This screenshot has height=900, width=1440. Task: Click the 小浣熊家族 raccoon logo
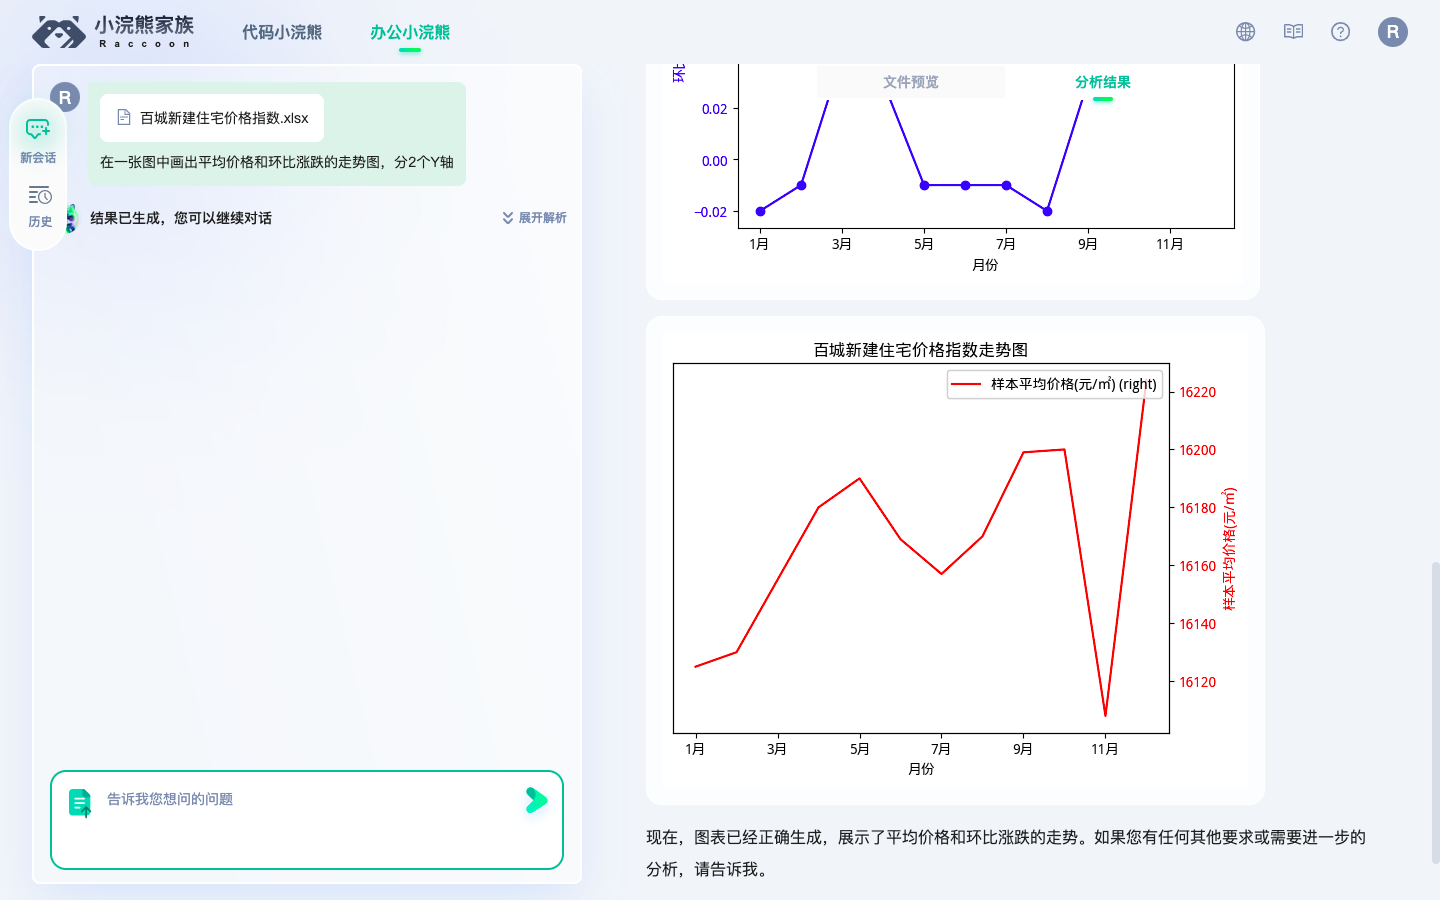[x=110, y=31]
